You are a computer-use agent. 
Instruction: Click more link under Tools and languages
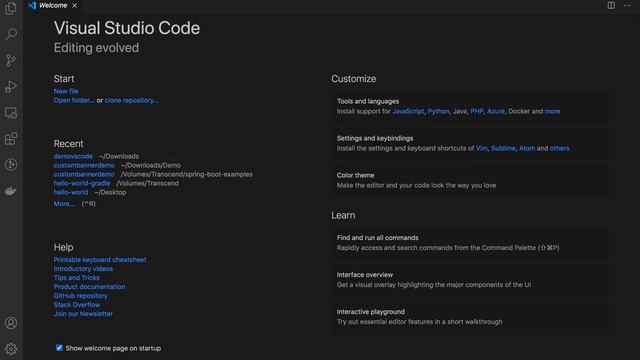click(552, 111)
